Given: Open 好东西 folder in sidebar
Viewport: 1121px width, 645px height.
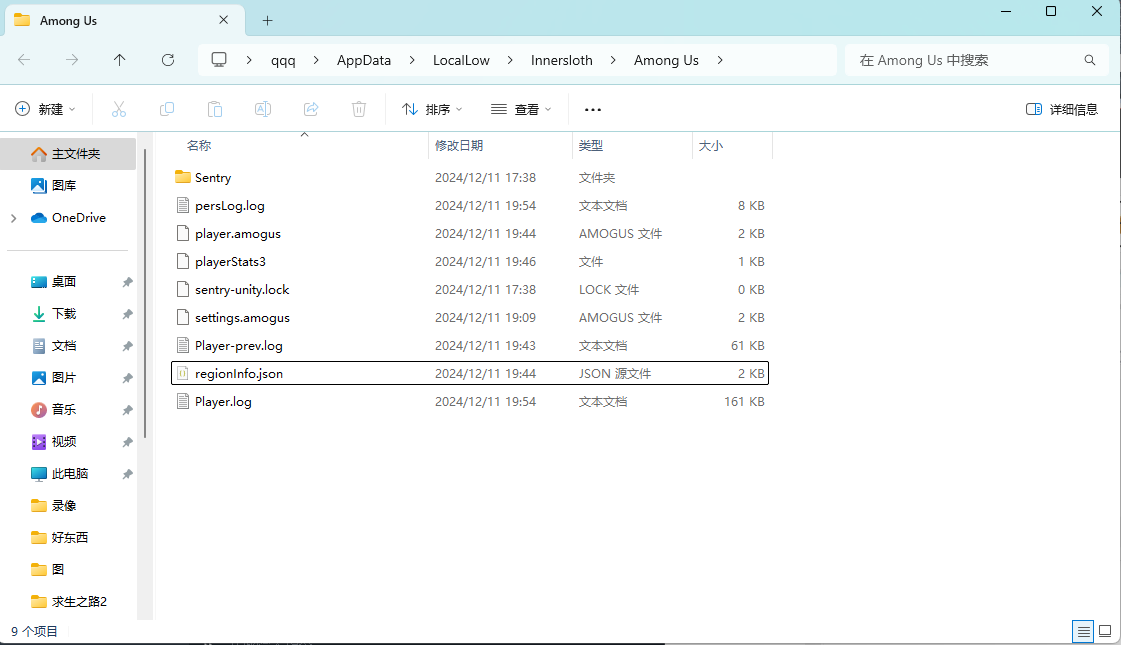Looking at the screenshot, I should point(68,538).
